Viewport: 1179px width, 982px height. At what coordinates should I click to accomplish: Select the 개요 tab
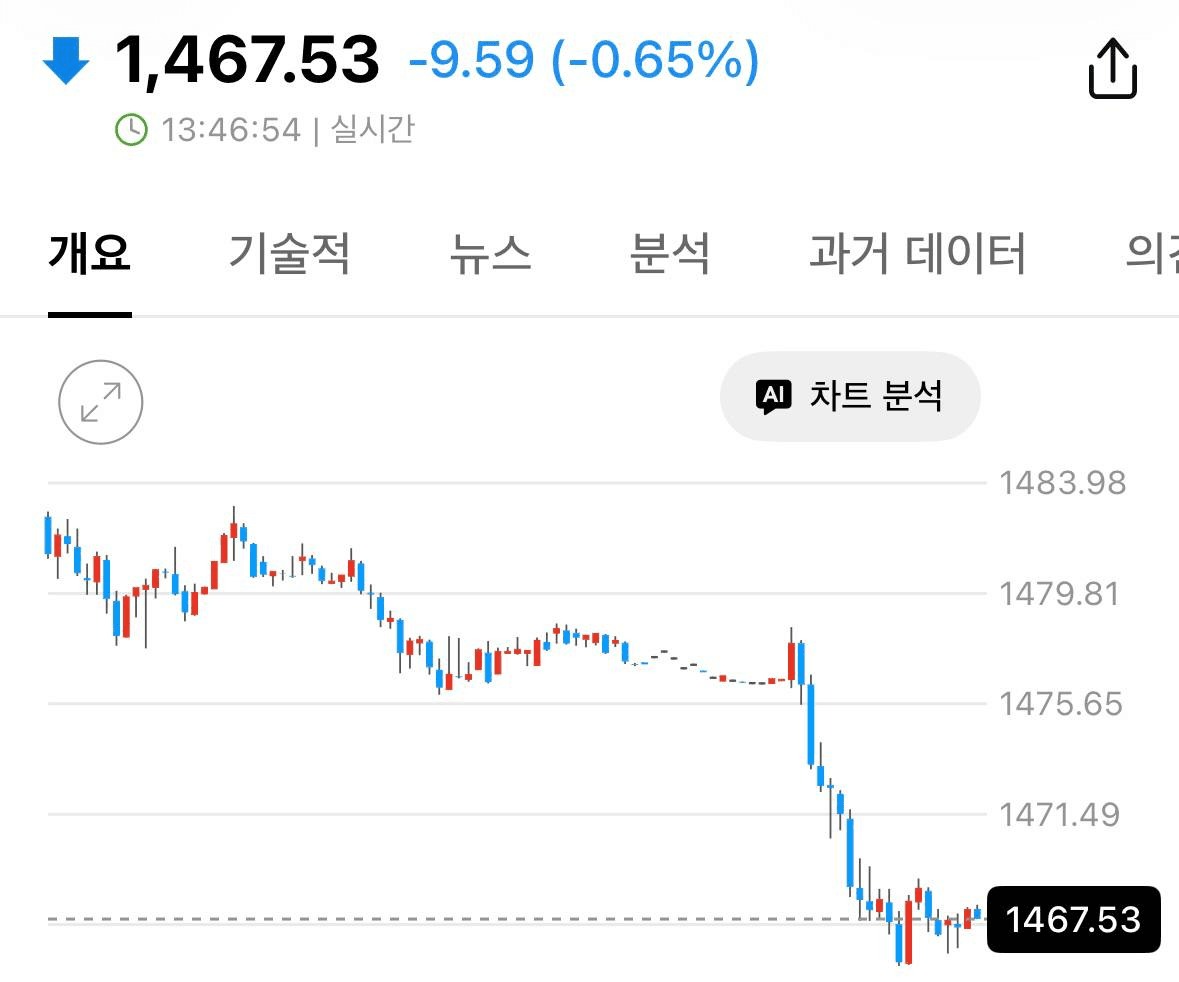coord(89,253)
